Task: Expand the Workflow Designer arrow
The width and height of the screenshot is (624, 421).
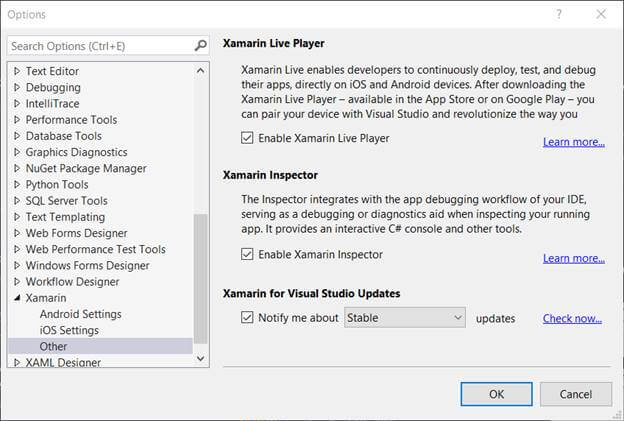Action: click(x=17, y=282)
